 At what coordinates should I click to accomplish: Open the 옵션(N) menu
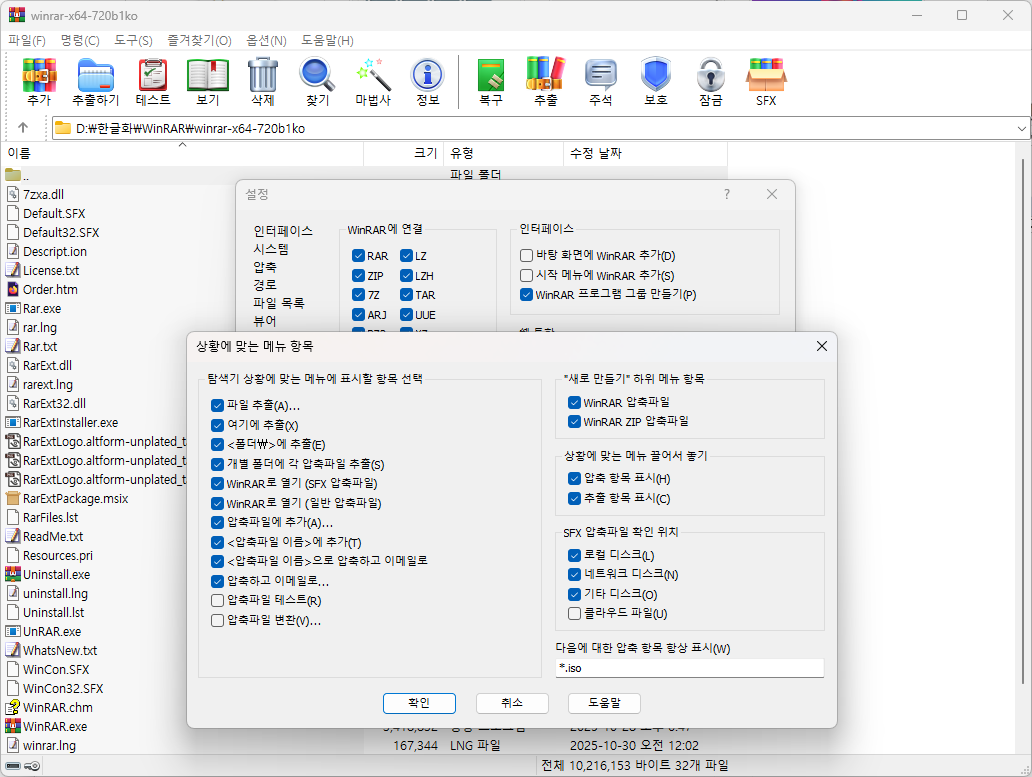[267, 41]
